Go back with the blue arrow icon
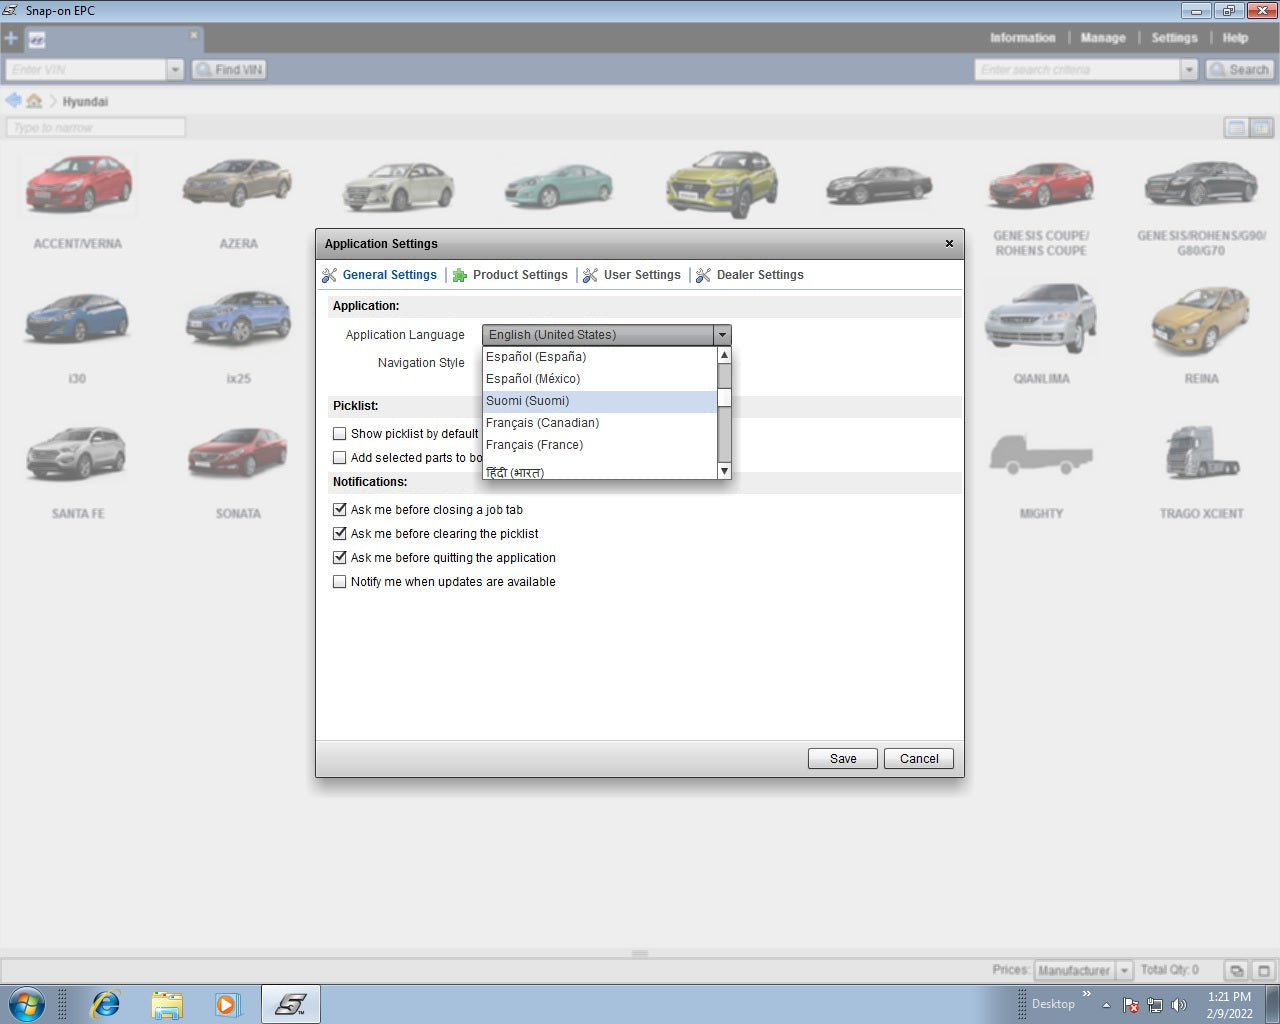Image resolution: width=1280 pixels, height=1024 pixels. tap(13, 101)
